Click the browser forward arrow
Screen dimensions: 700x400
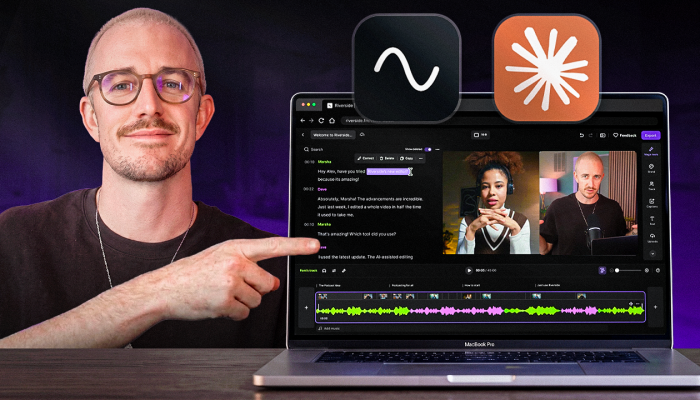pos(311,121)
